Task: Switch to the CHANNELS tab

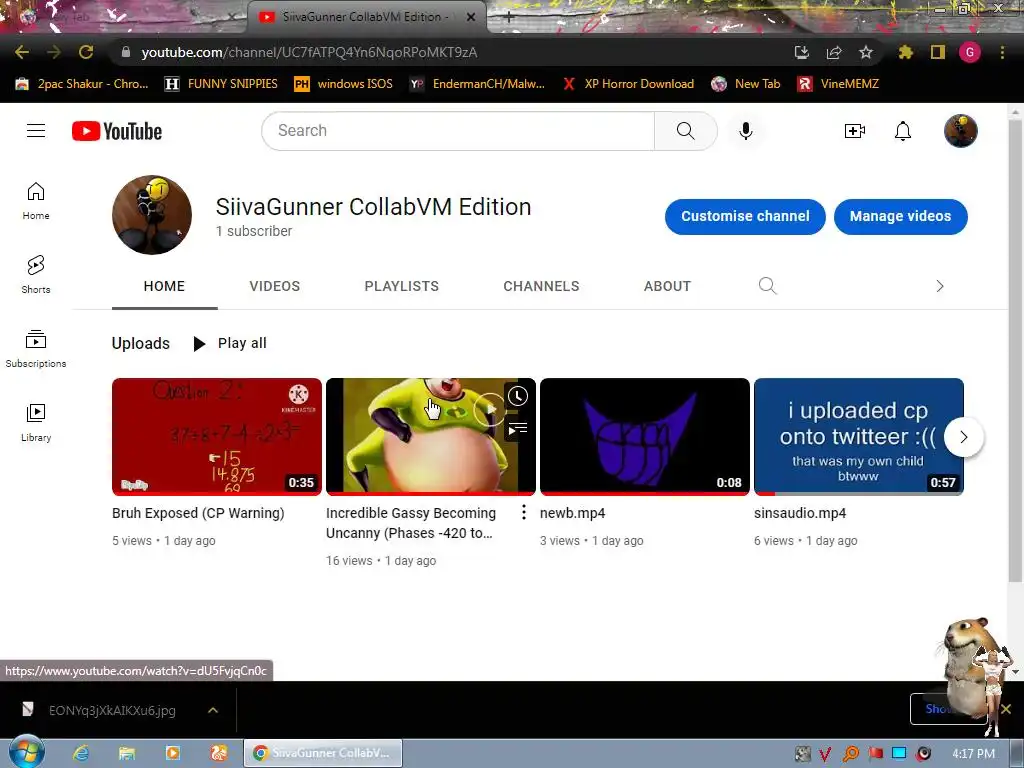Action: tap(541, 286)
